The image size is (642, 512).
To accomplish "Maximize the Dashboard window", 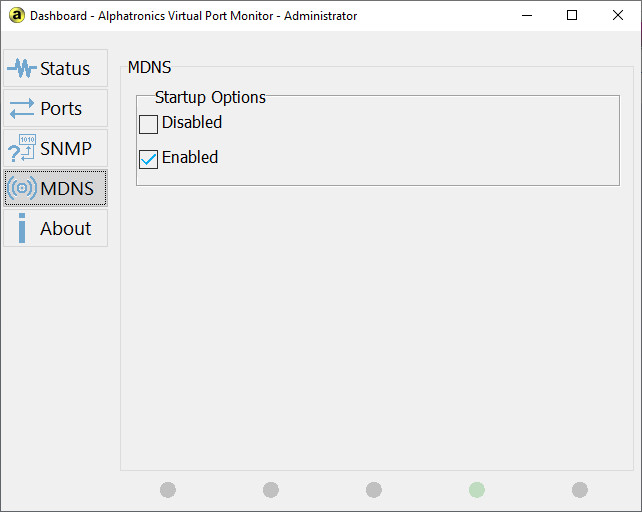I will (x=572, y=15).
